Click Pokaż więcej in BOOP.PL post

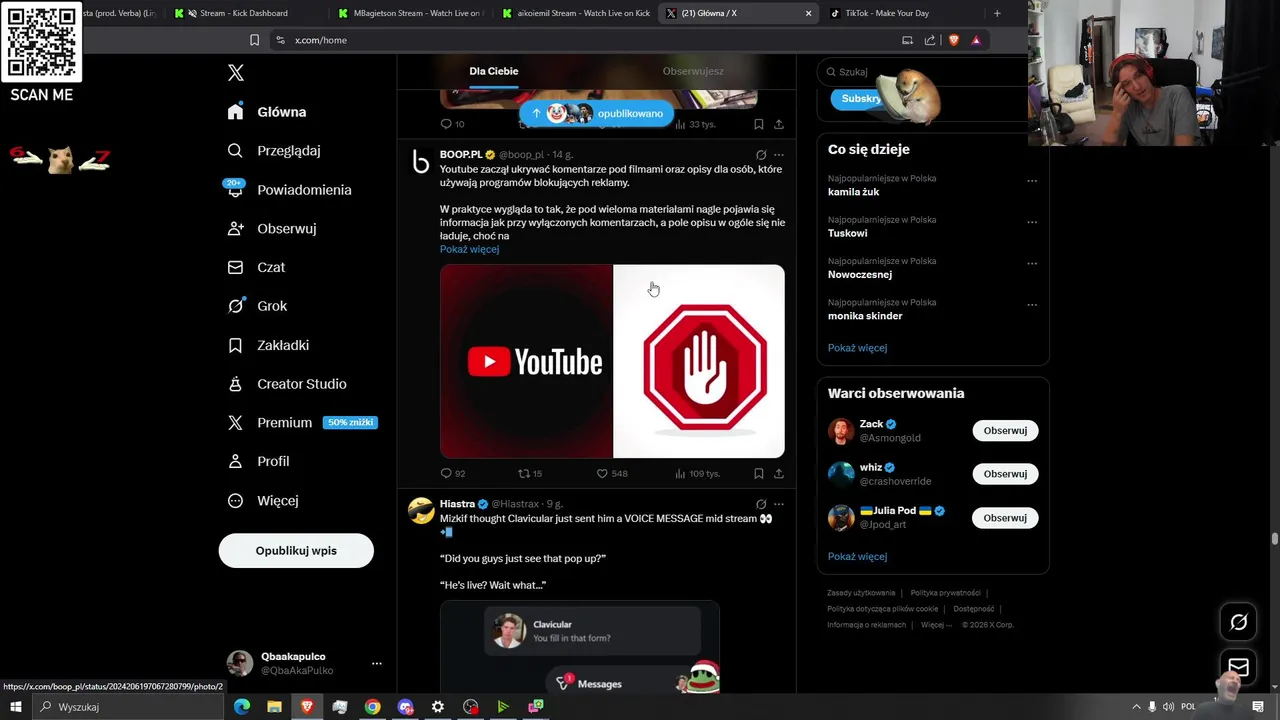click(469, 249)
